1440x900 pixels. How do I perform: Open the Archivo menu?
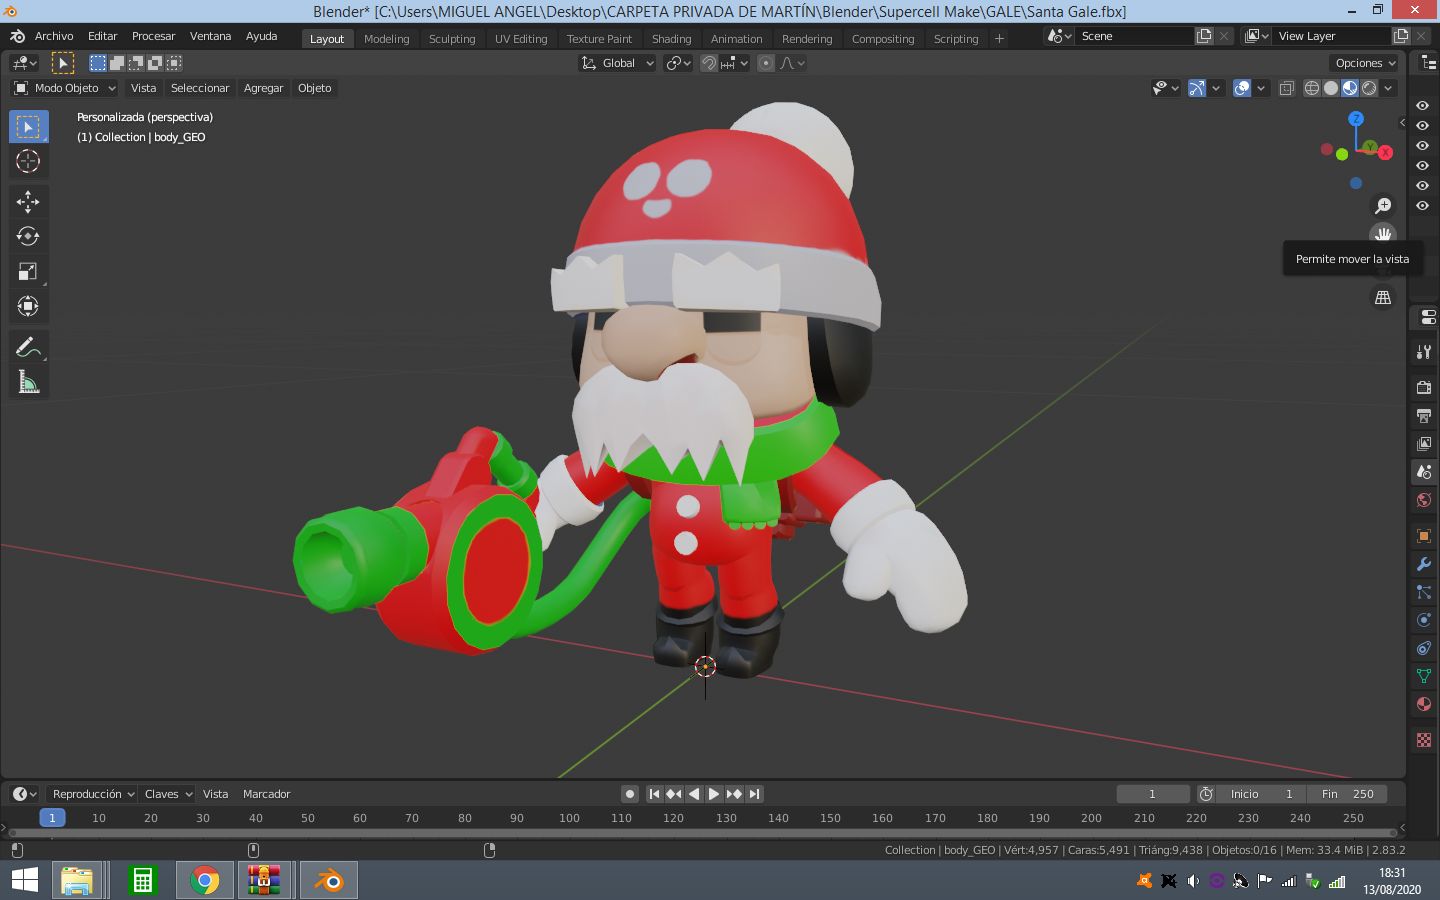[54, 36]
